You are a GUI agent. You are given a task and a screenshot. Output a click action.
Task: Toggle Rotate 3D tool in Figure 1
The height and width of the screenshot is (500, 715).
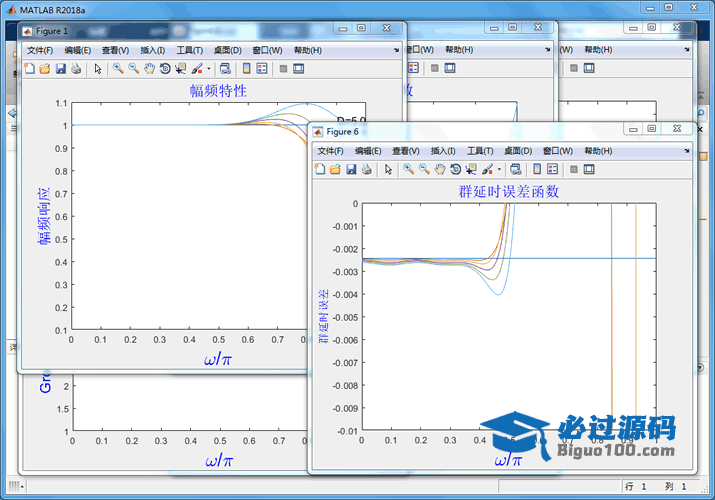(164, 69)
